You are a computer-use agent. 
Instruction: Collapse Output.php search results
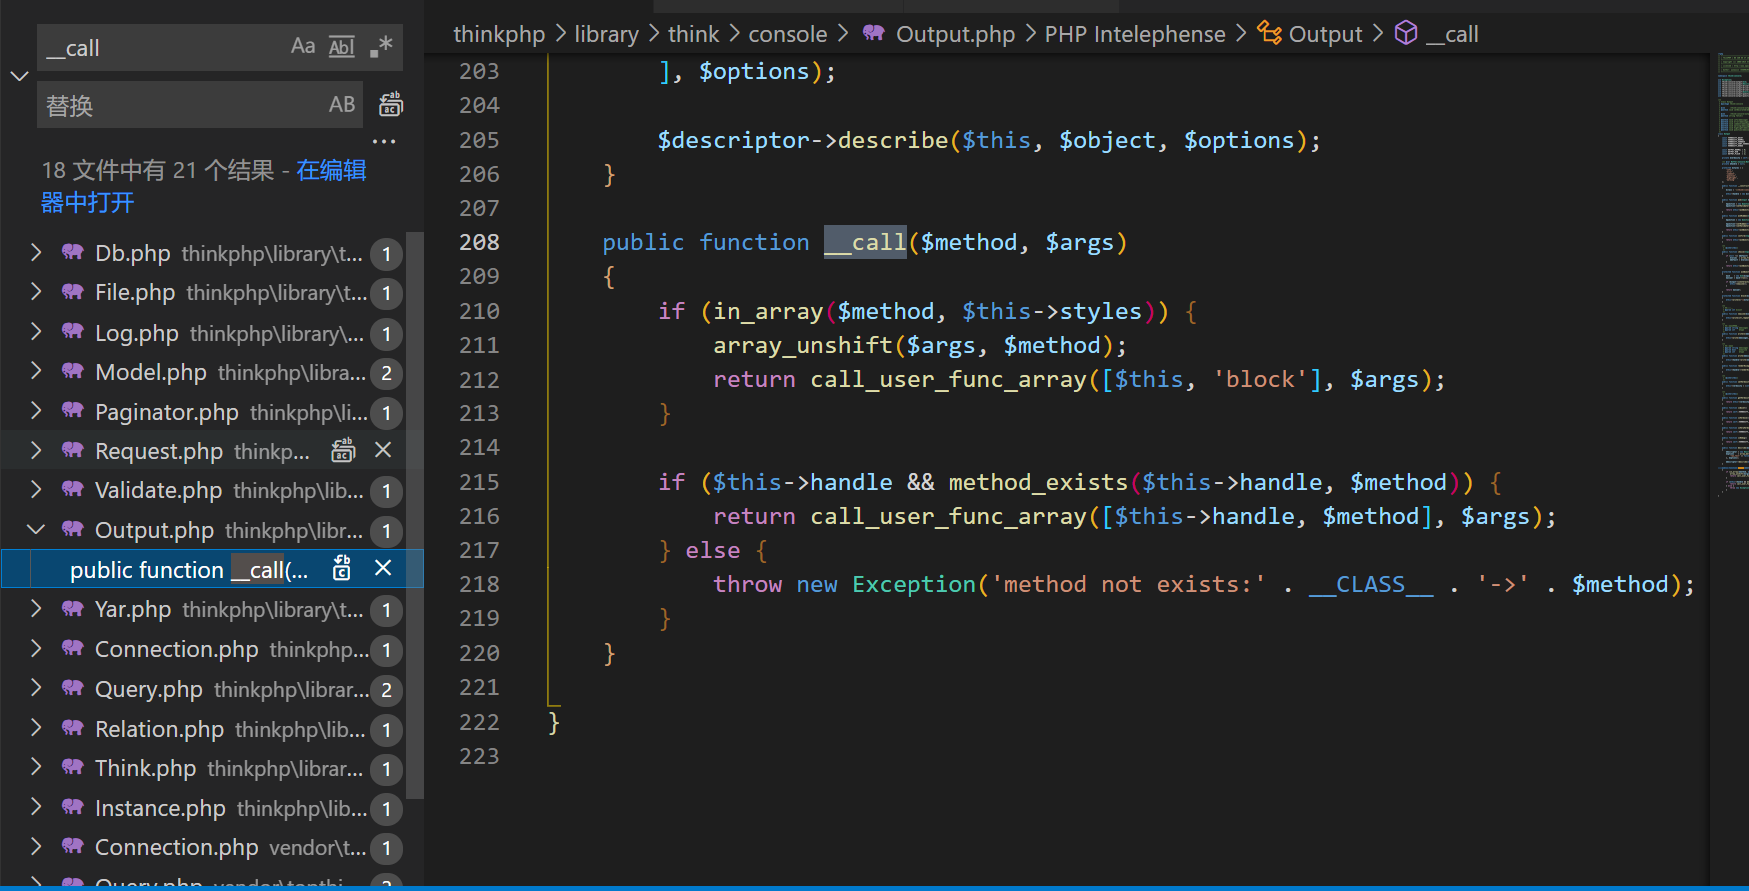click(36, 530)
